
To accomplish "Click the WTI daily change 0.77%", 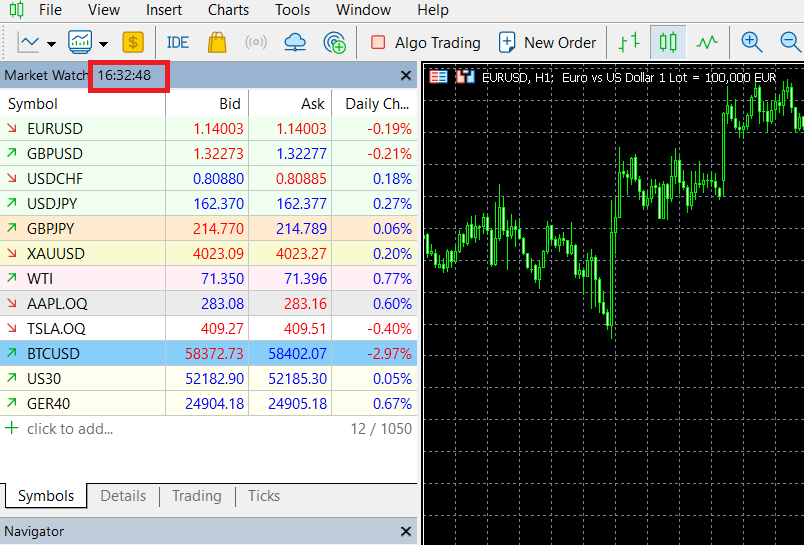I will click(x=392, y=279).
